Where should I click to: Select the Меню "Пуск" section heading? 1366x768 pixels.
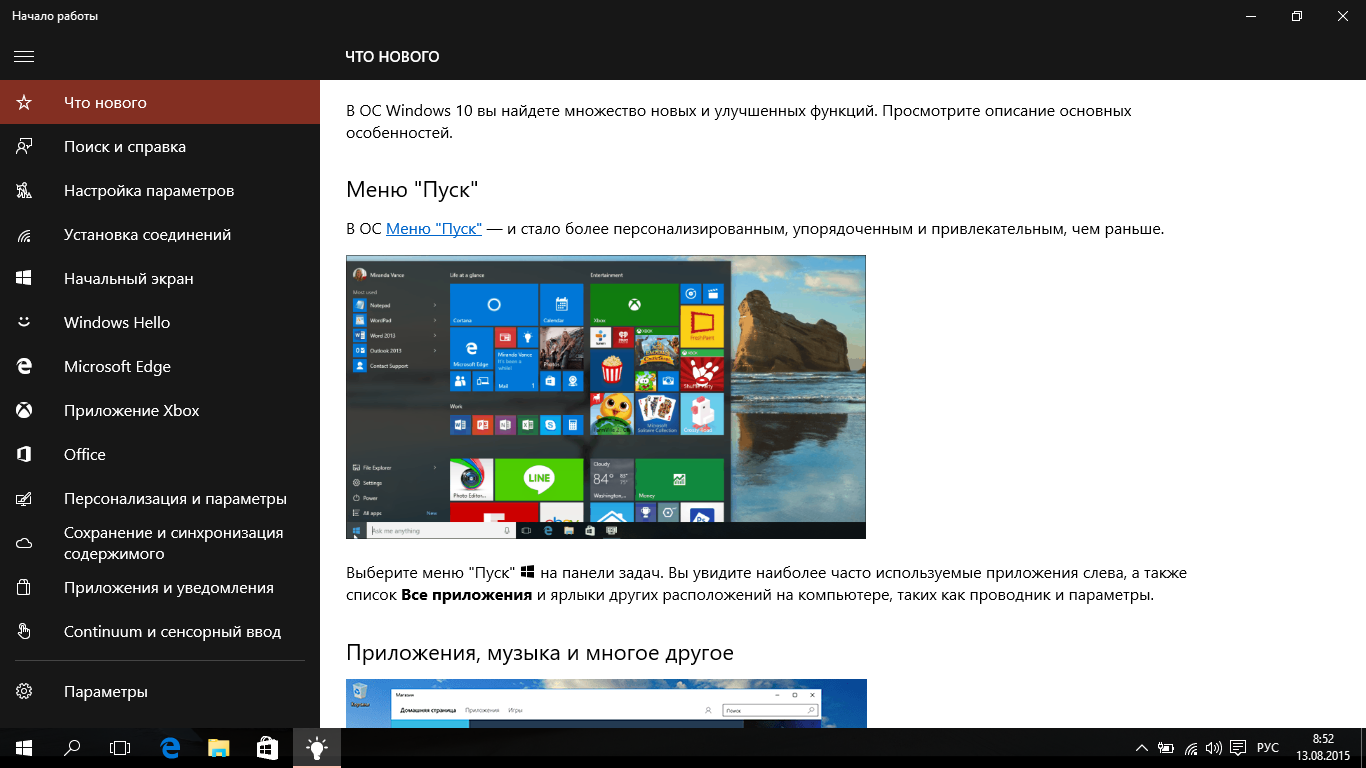tap(412, 189)
